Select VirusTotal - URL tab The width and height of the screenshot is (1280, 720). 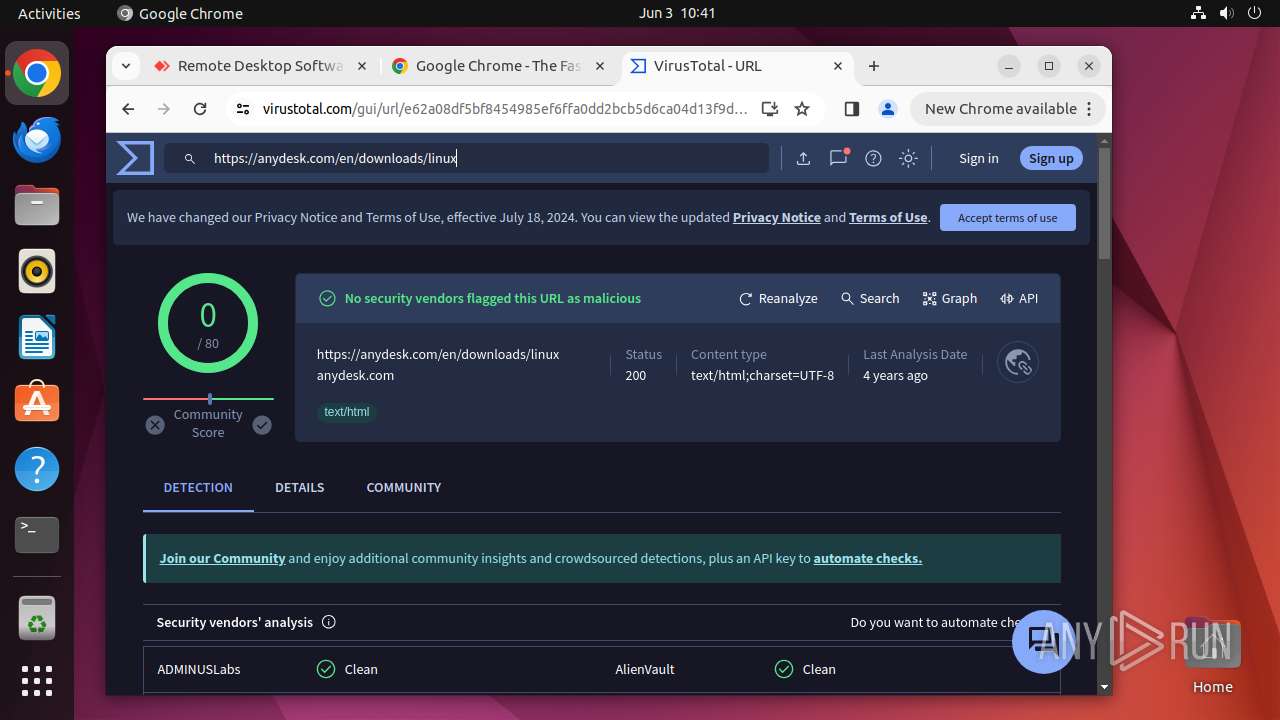(738, 66)
